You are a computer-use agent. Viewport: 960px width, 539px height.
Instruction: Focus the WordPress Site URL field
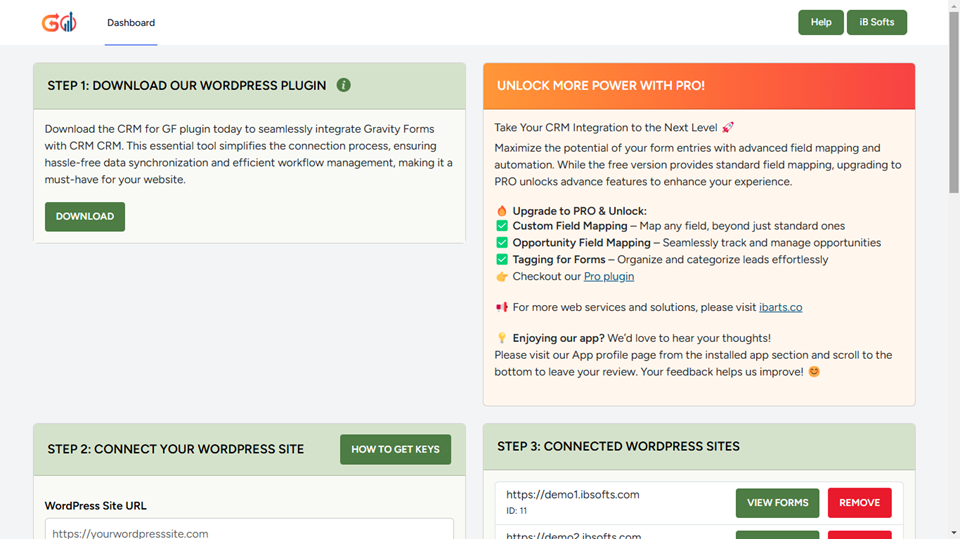(249, 530)
